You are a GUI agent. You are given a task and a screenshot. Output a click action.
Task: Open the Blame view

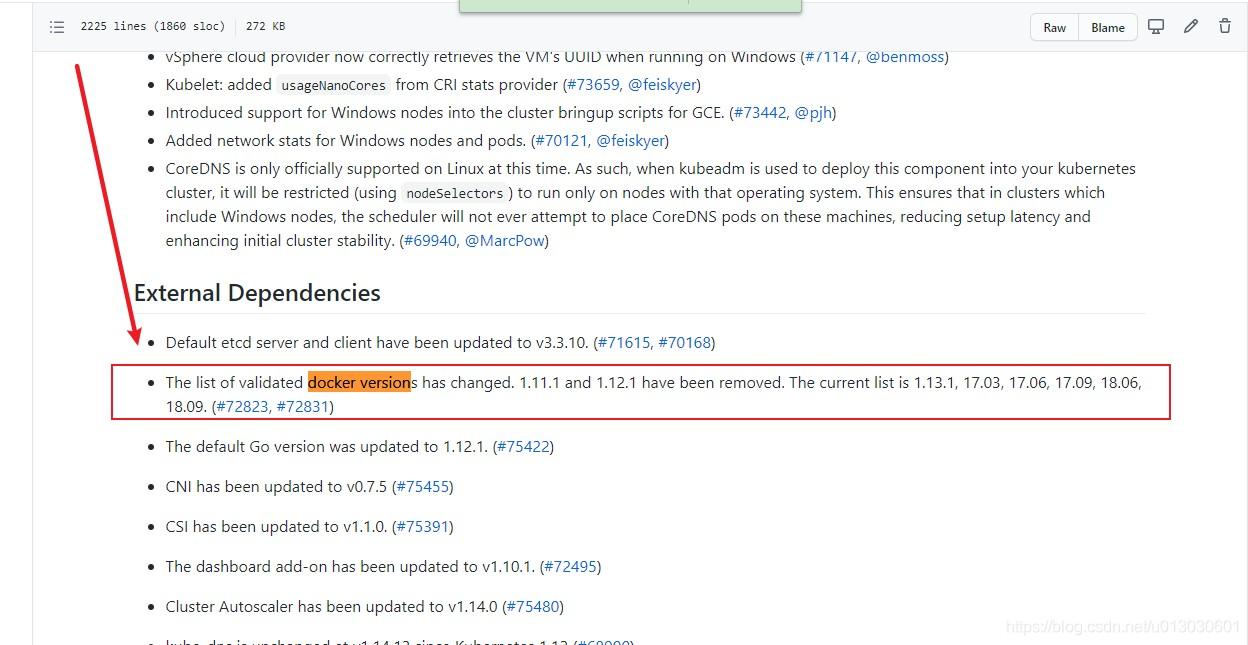(1108, 28)
